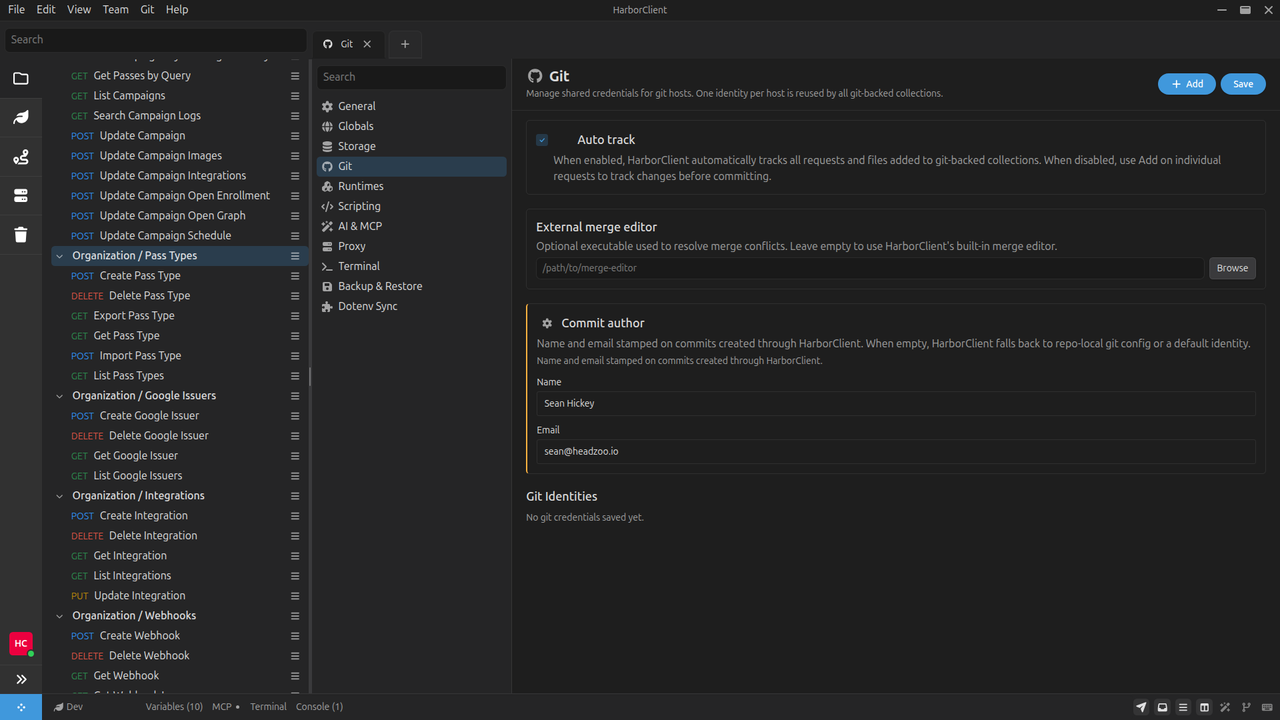The width and height of the screenshot is (1280, 720).
Task: Open menu icon for Update Campaign Images
Action: pyautogui.click(x=295, y=156)
